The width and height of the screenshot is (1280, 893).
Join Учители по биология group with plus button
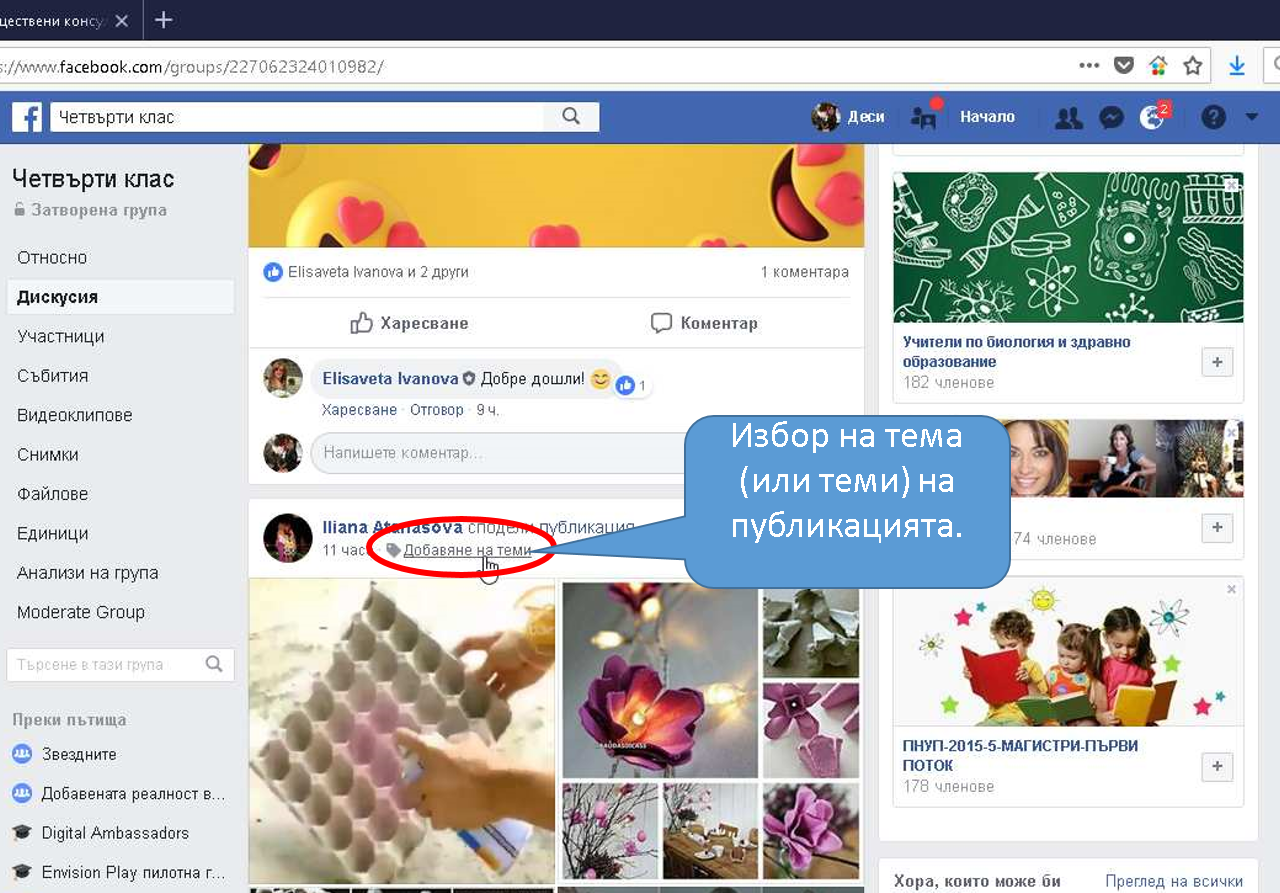1217,362
